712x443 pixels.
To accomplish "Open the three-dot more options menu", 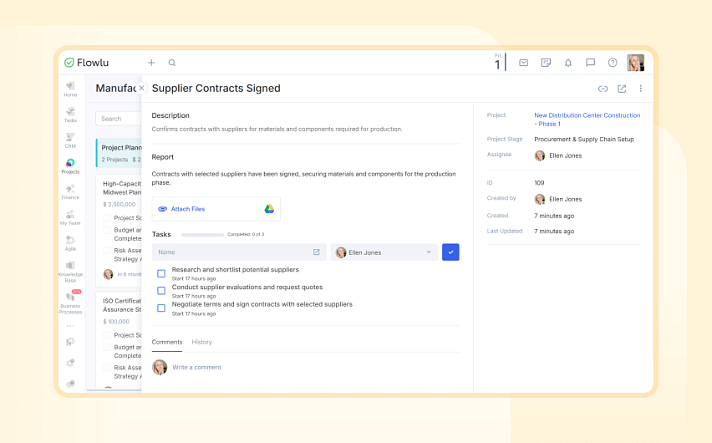I will [641, 89].
